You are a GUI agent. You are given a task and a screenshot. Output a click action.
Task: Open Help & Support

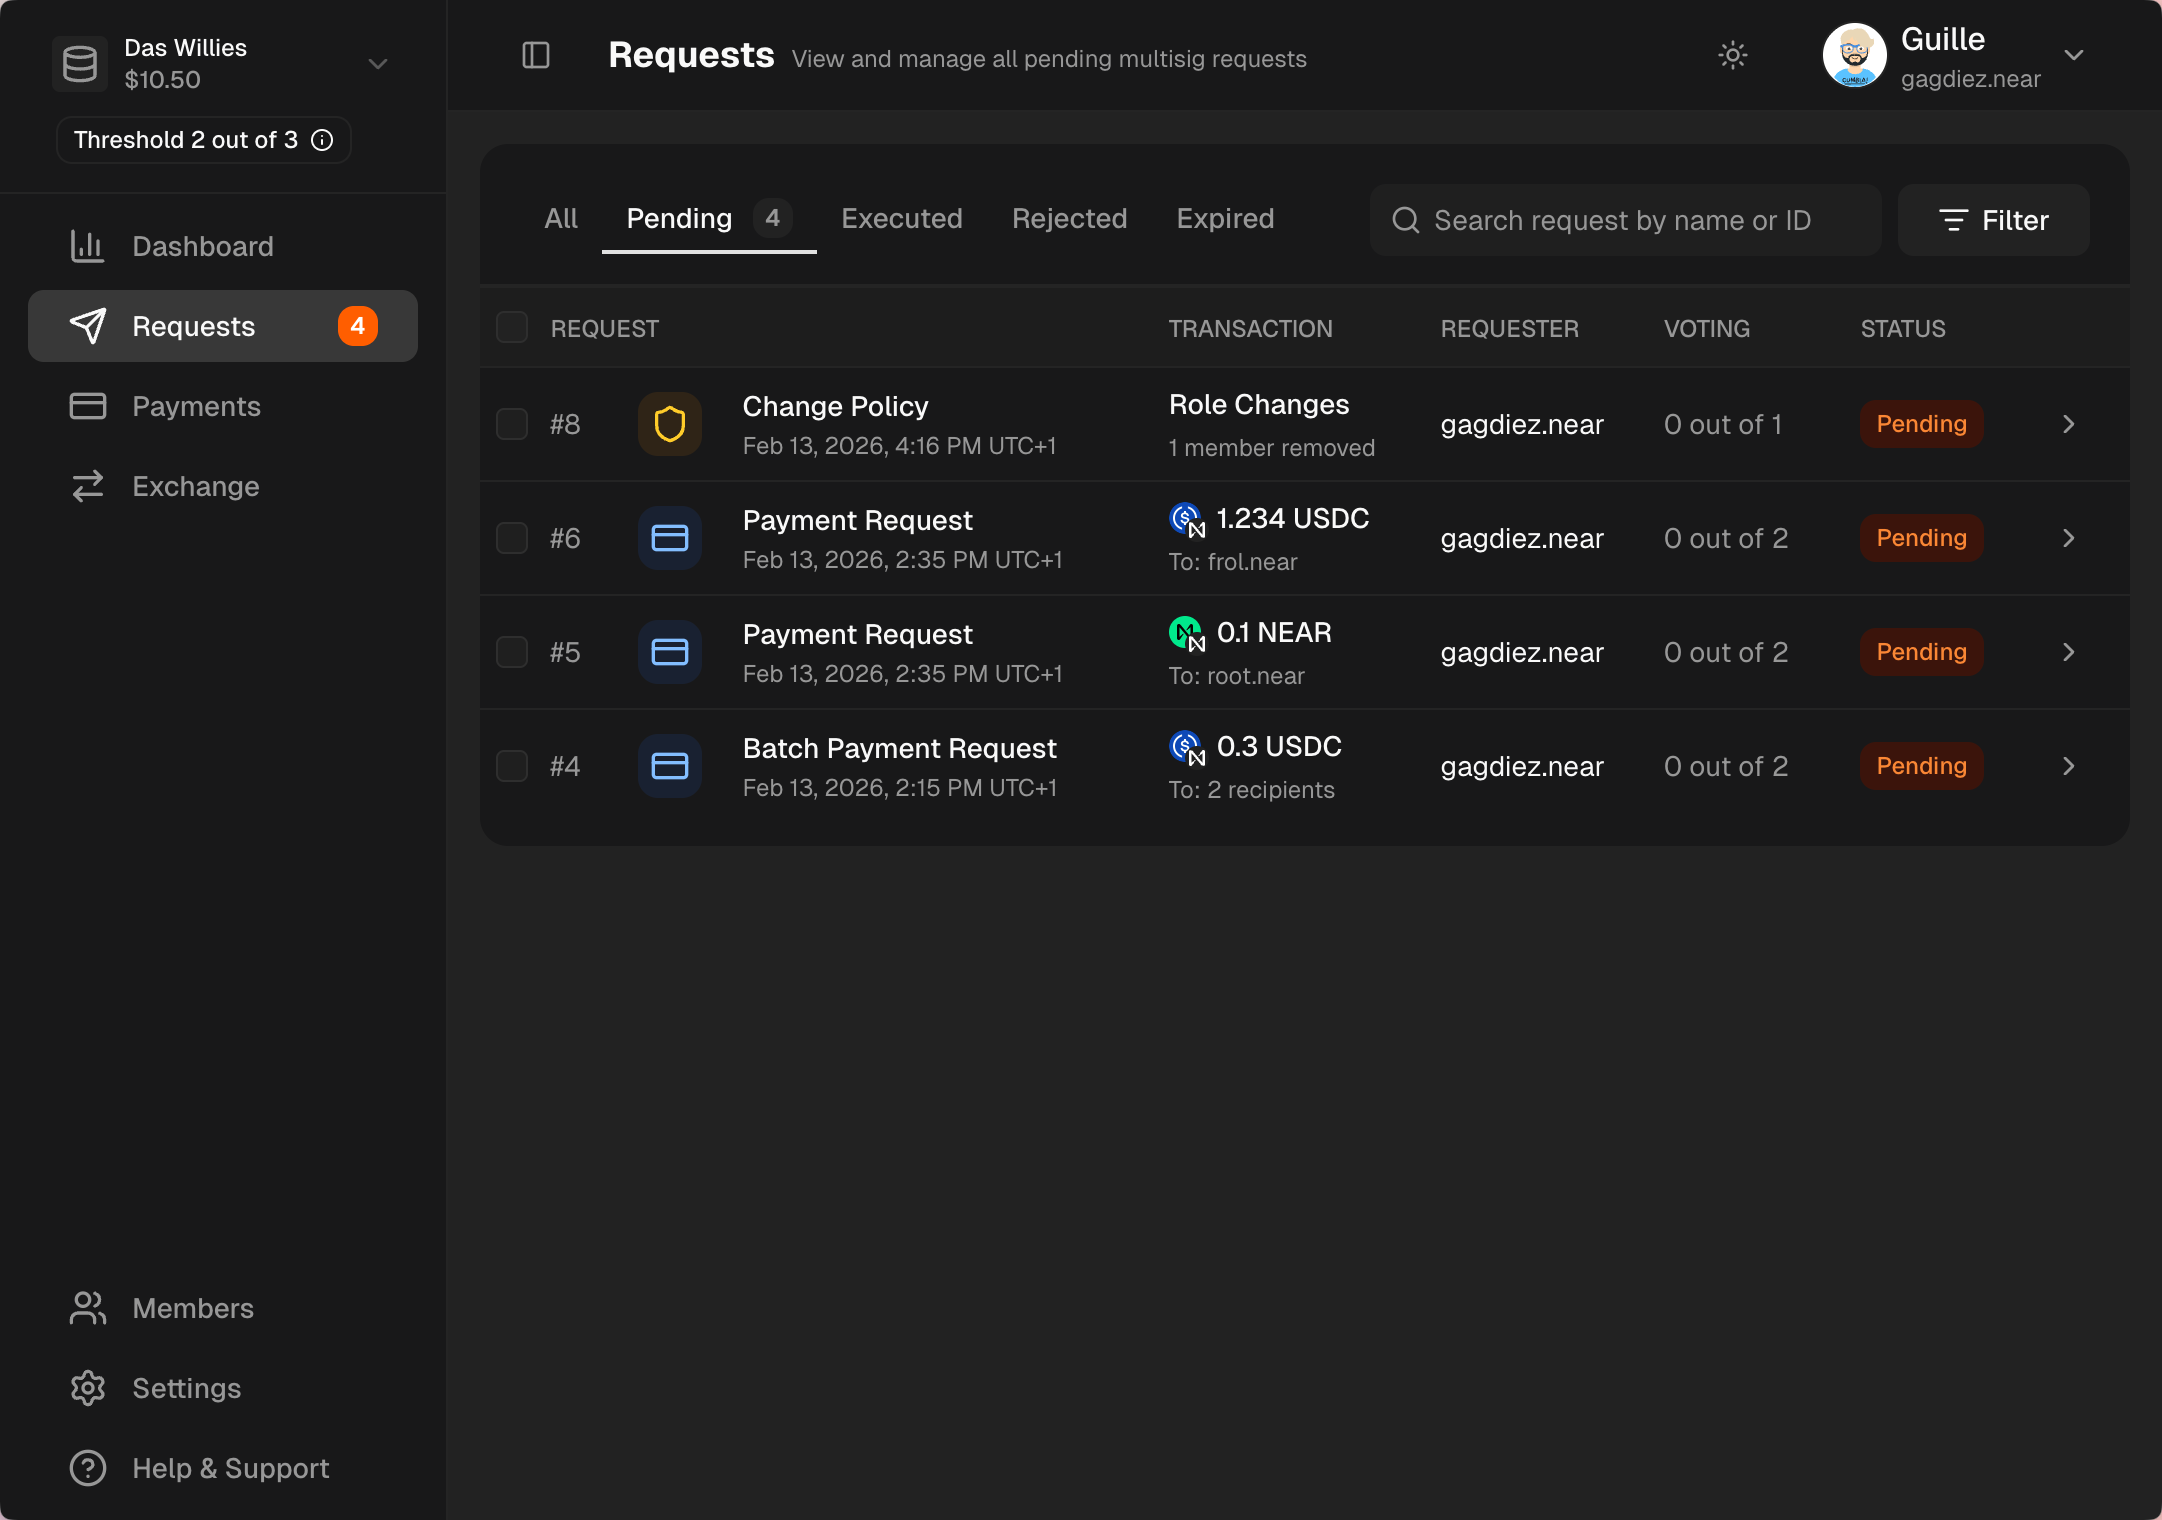pos(230,1468)
